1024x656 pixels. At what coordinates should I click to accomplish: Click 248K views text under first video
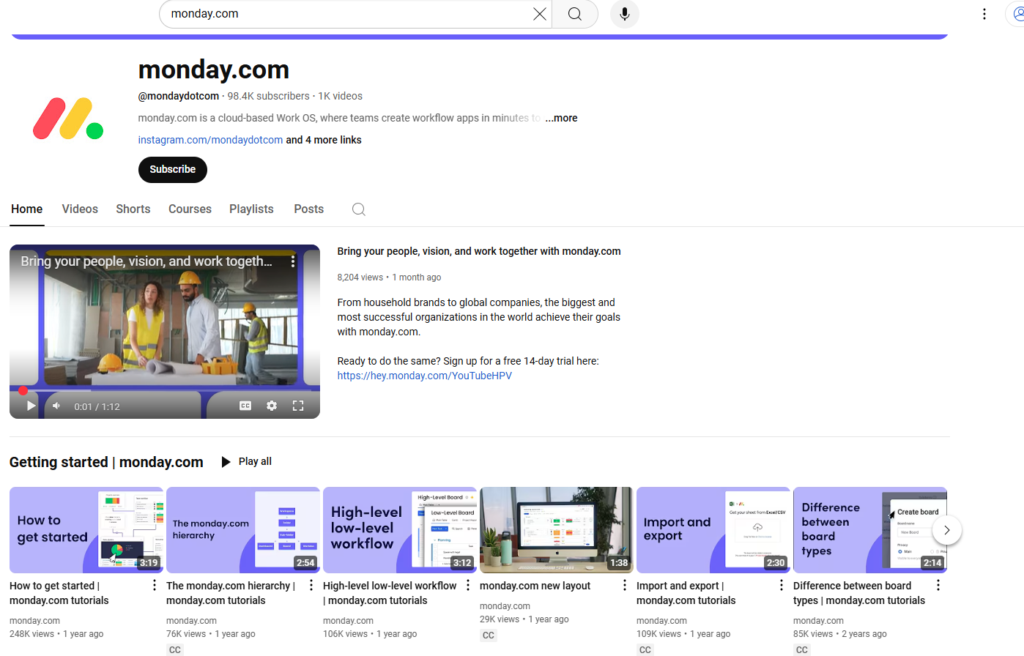pos(32,634)
